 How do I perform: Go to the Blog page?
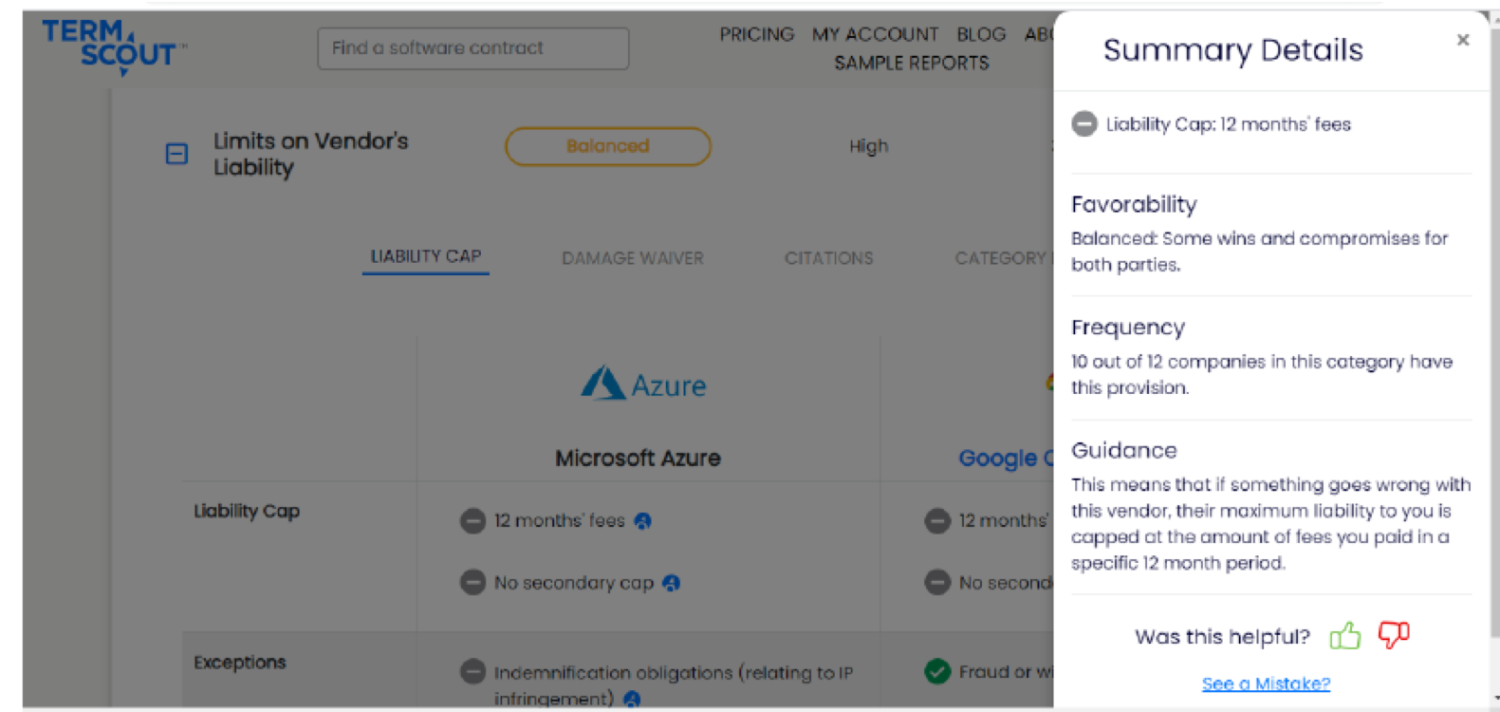click(x=981, y=34)
